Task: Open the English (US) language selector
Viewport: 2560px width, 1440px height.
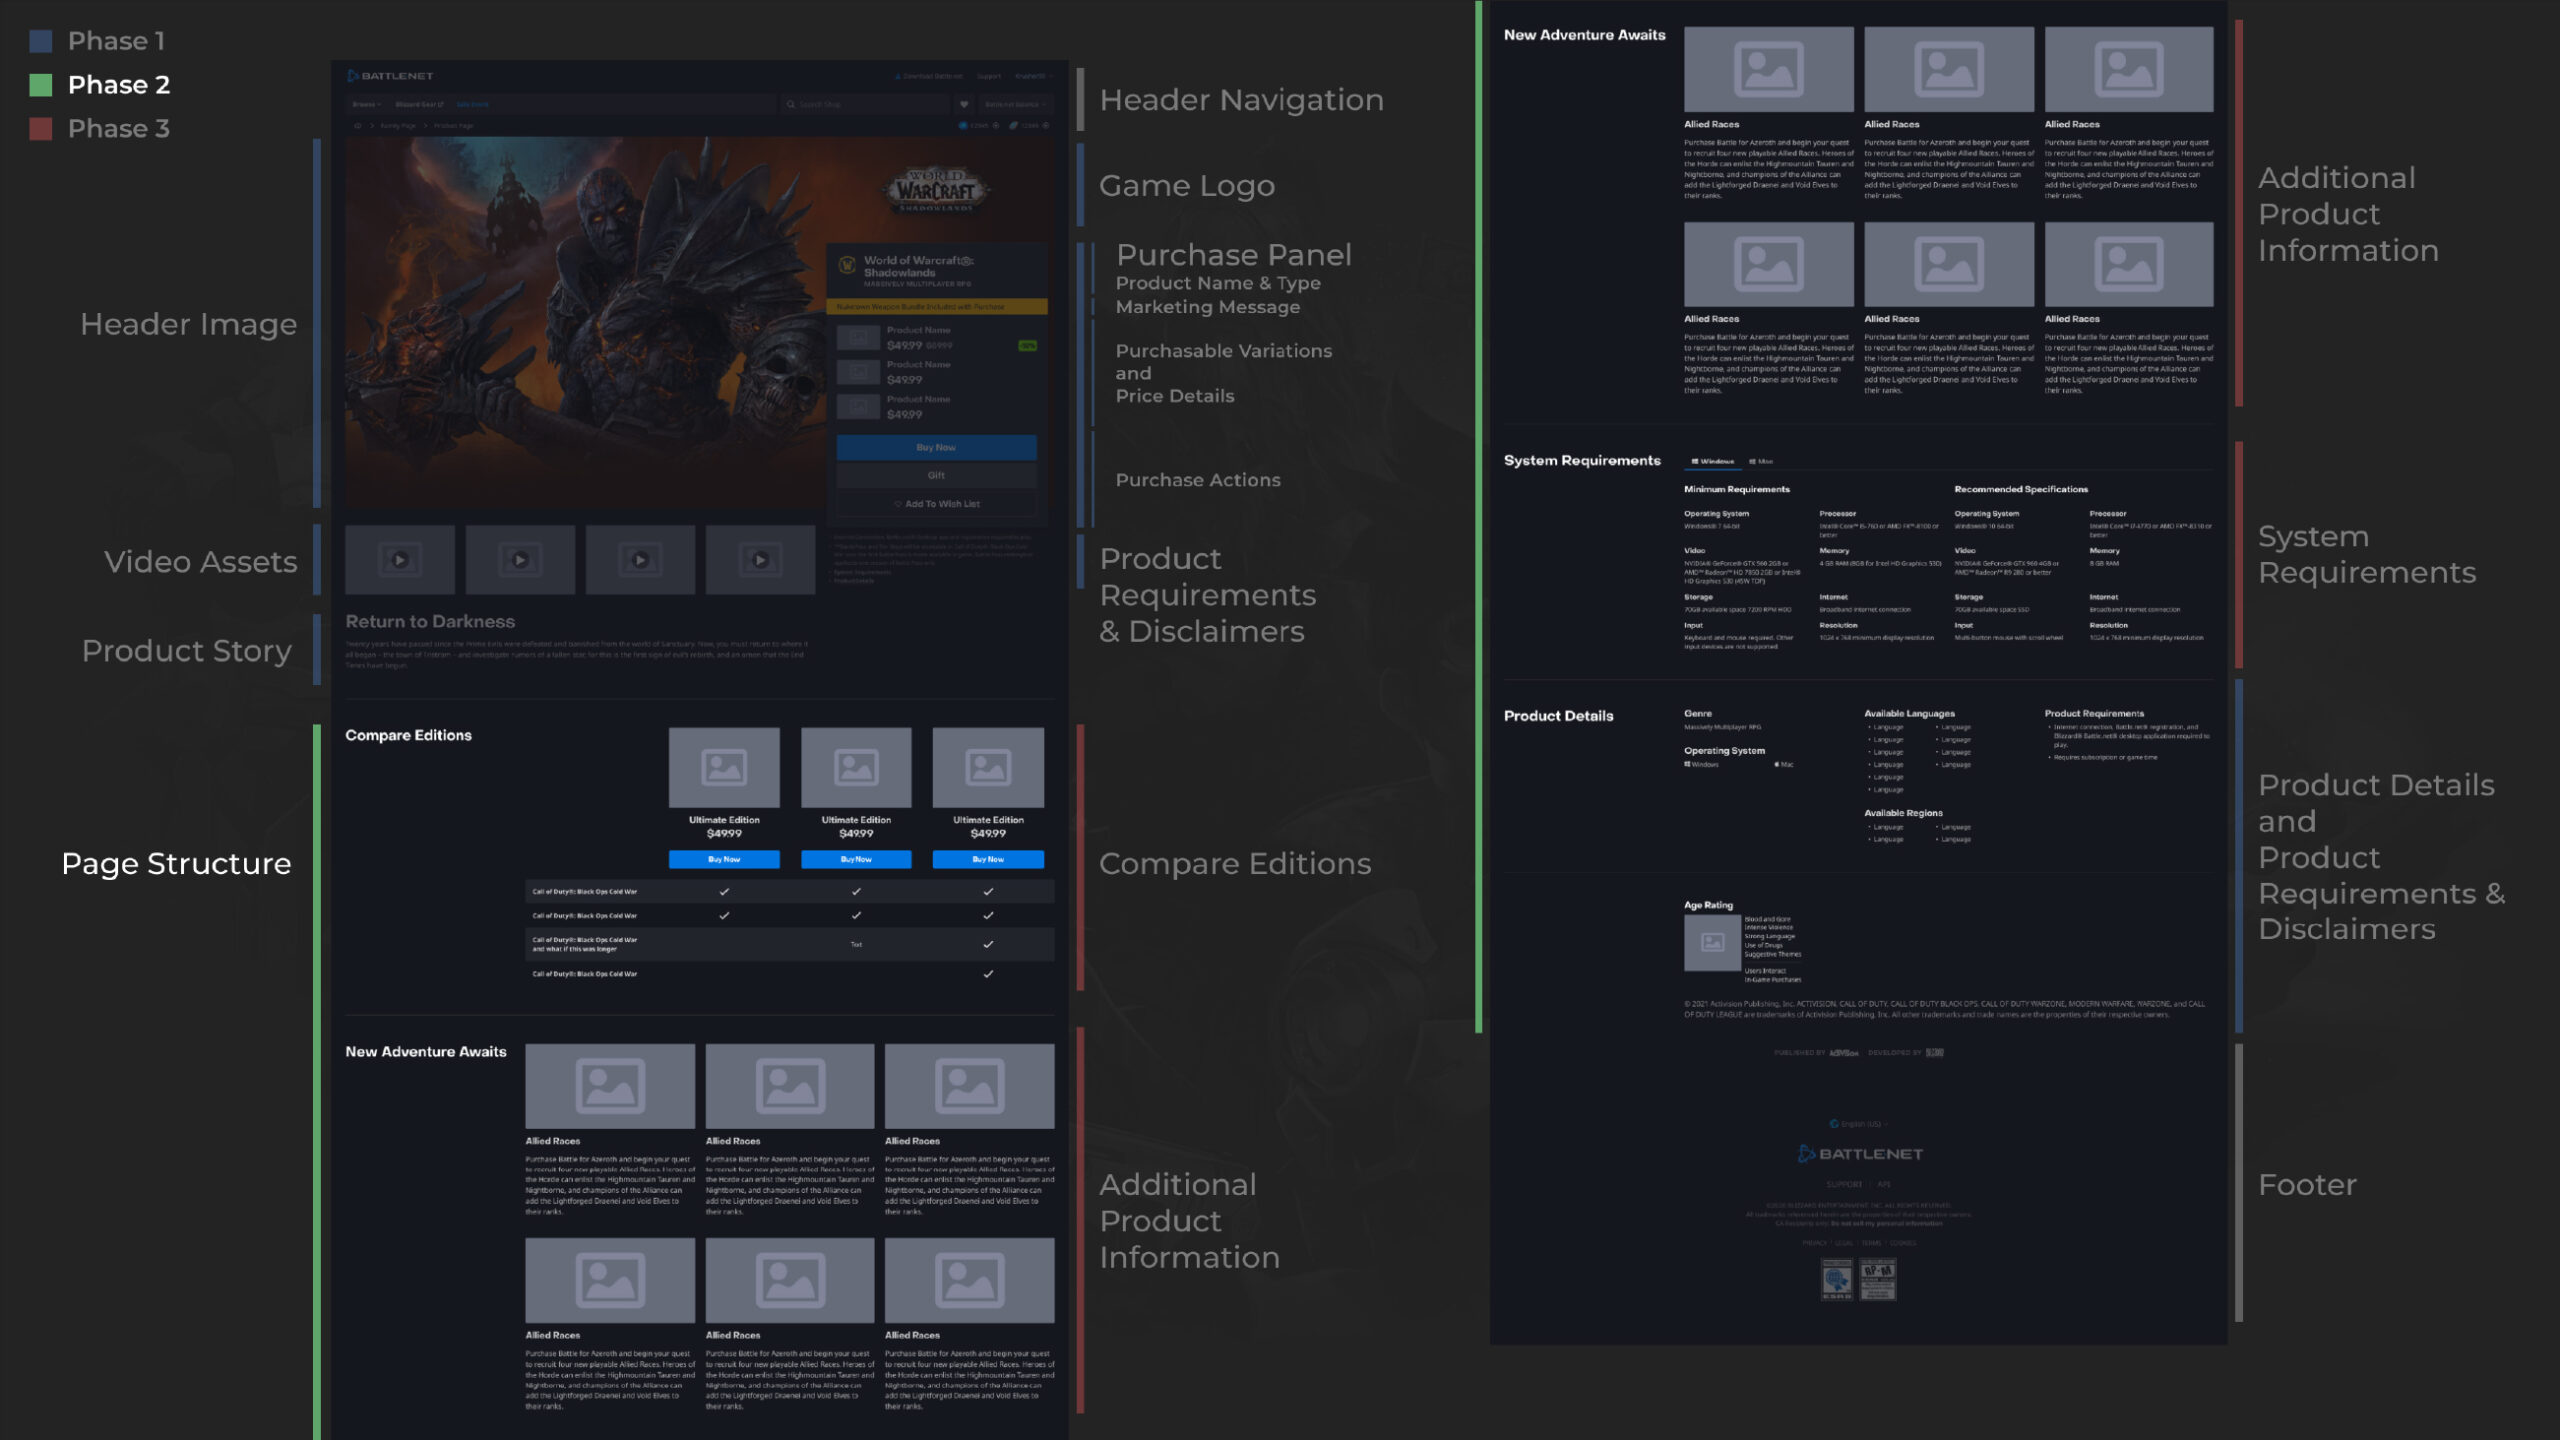Action: [1859, 1124]
